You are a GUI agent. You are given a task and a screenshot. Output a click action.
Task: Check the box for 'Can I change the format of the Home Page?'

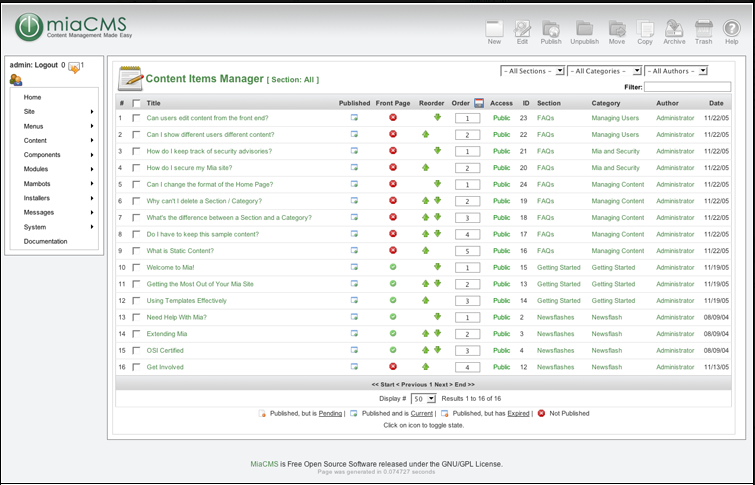click(x=136, y=184)
